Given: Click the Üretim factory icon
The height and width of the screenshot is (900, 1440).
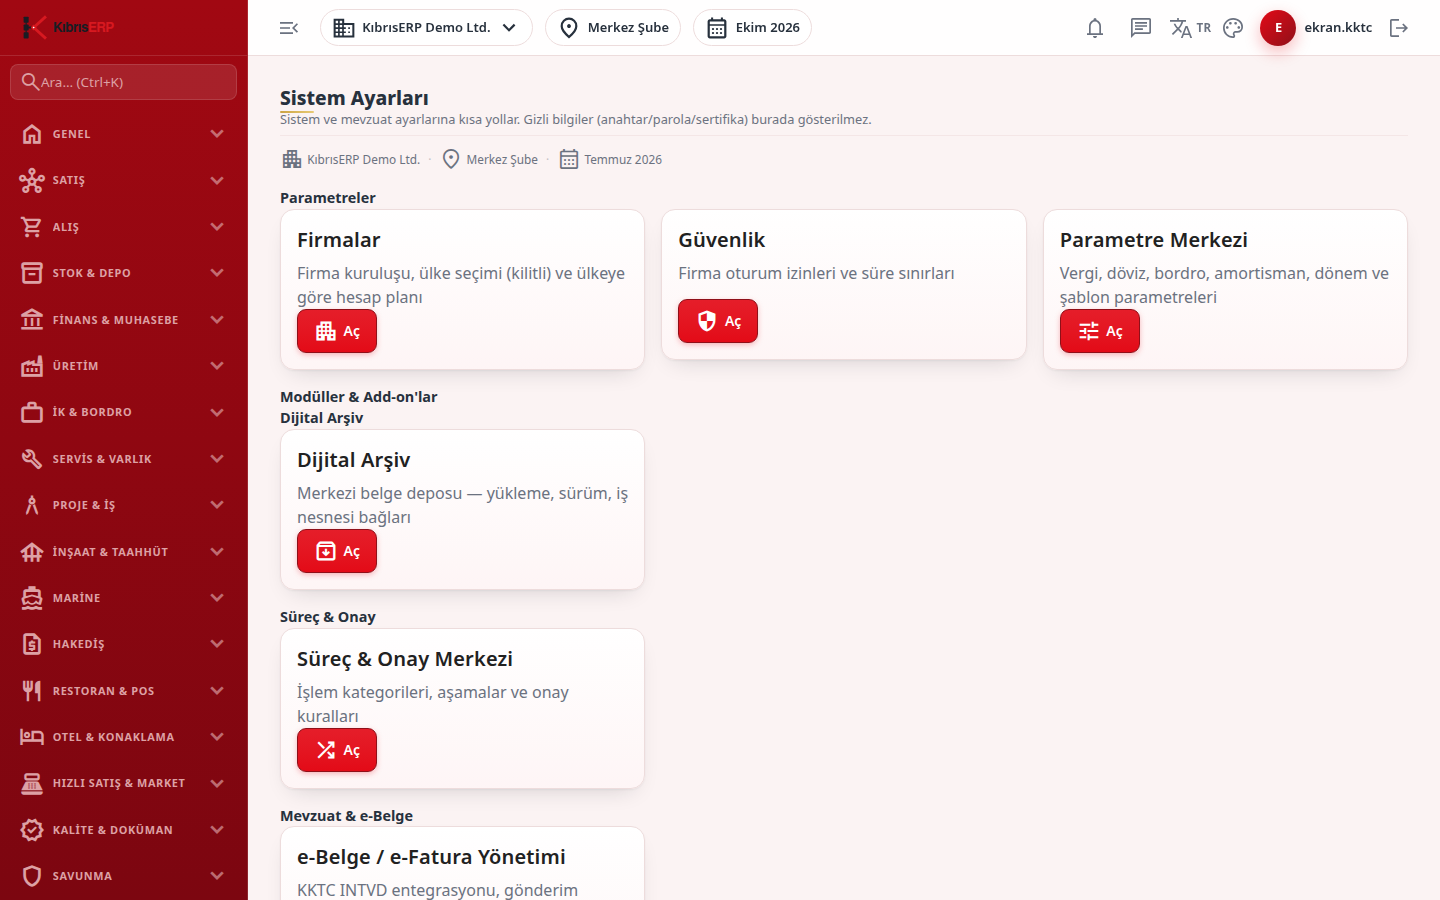Looking at the screenshot, I should (x=32, y=366).
